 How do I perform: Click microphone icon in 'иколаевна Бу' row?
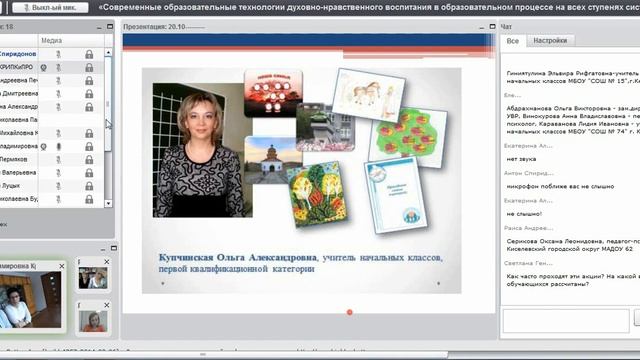point(58,199)
